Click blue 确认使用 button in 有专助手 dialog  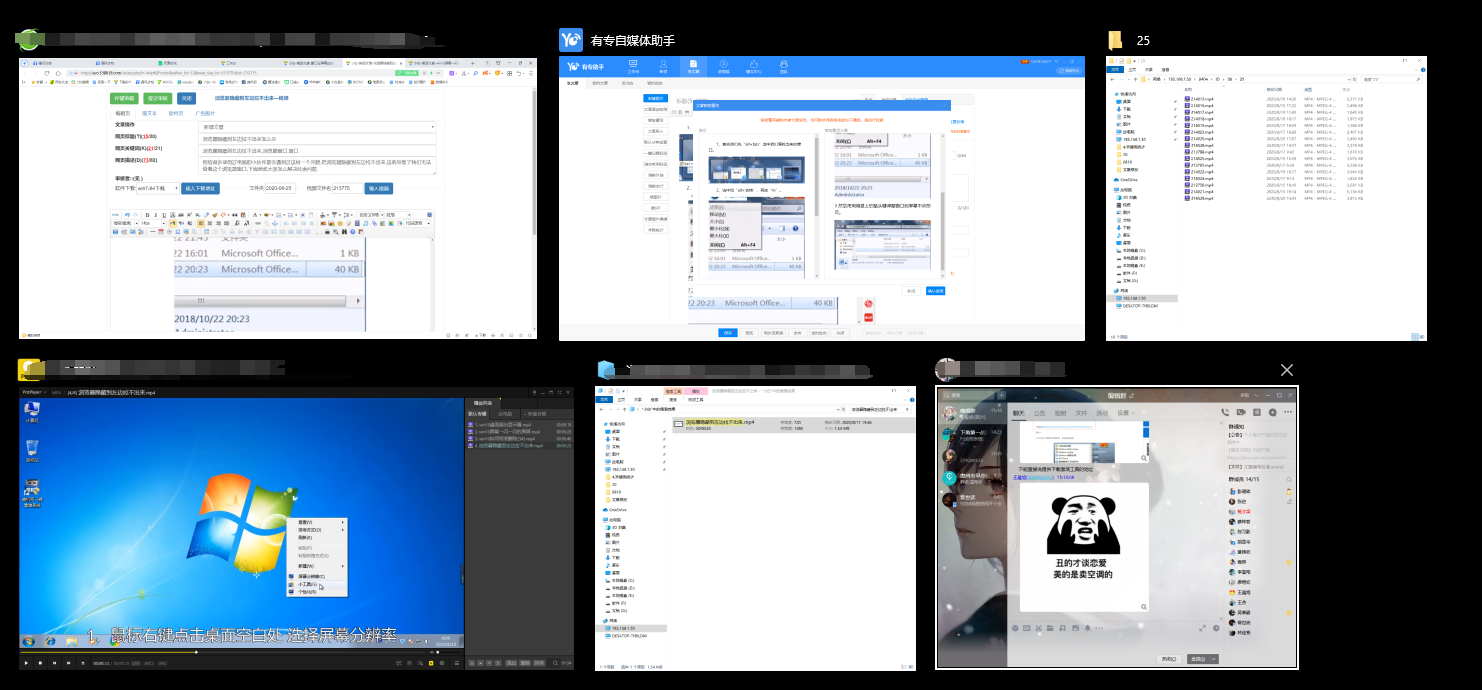click(935, 291)
